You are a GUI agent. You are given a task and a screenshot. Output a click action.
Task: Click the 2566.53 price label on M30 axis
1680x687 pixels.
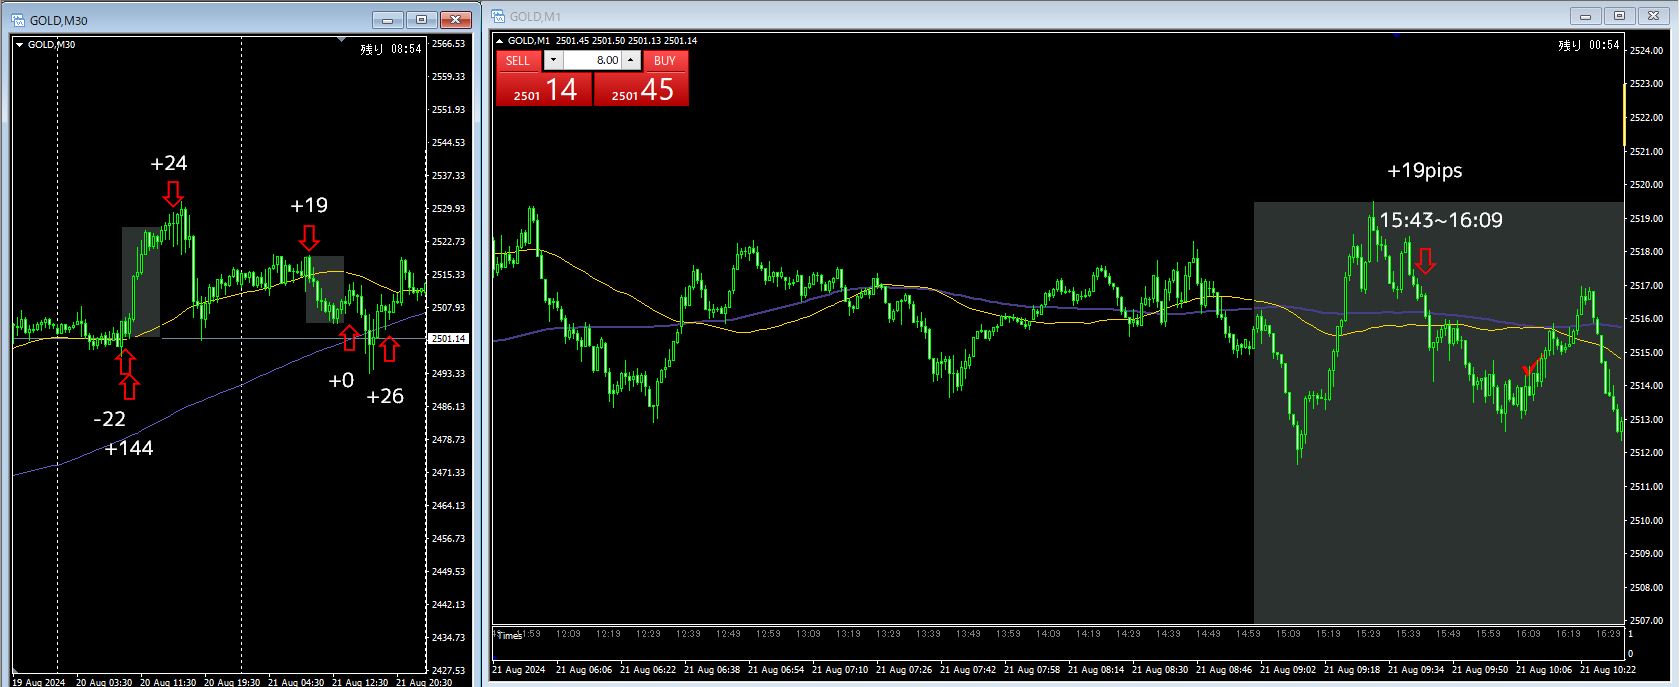pyautogui.click(x=448, y=44)
